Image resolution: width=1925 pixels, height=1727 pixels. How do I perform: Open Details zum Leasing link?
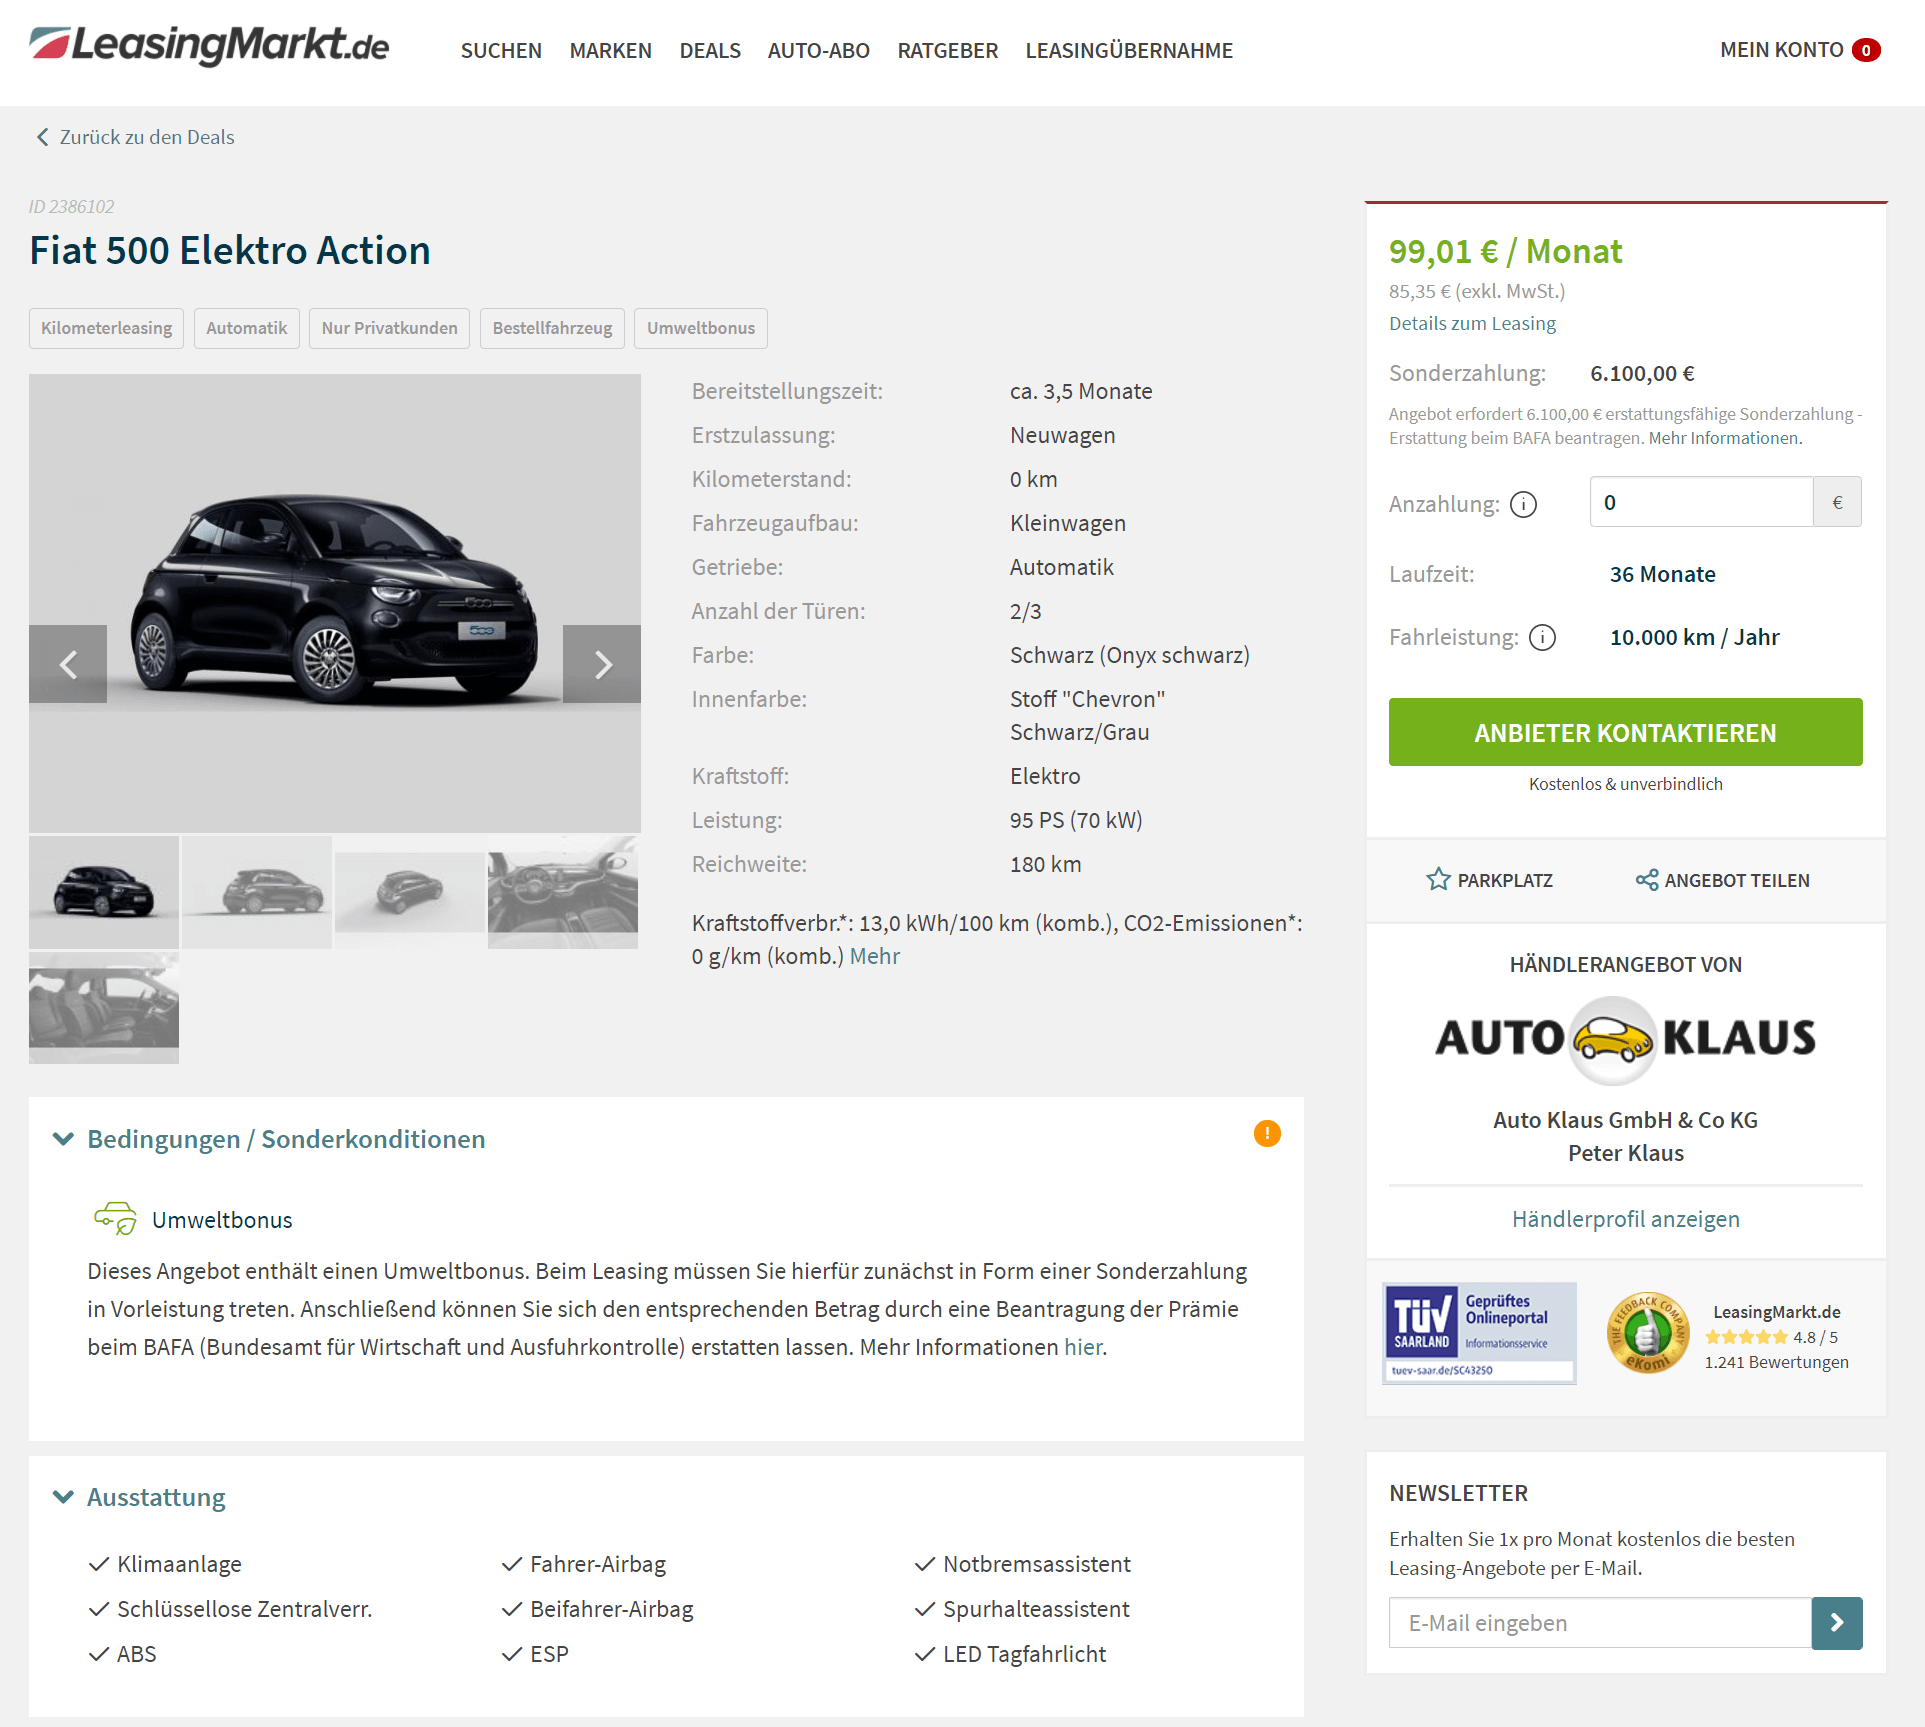(1472, 323)
